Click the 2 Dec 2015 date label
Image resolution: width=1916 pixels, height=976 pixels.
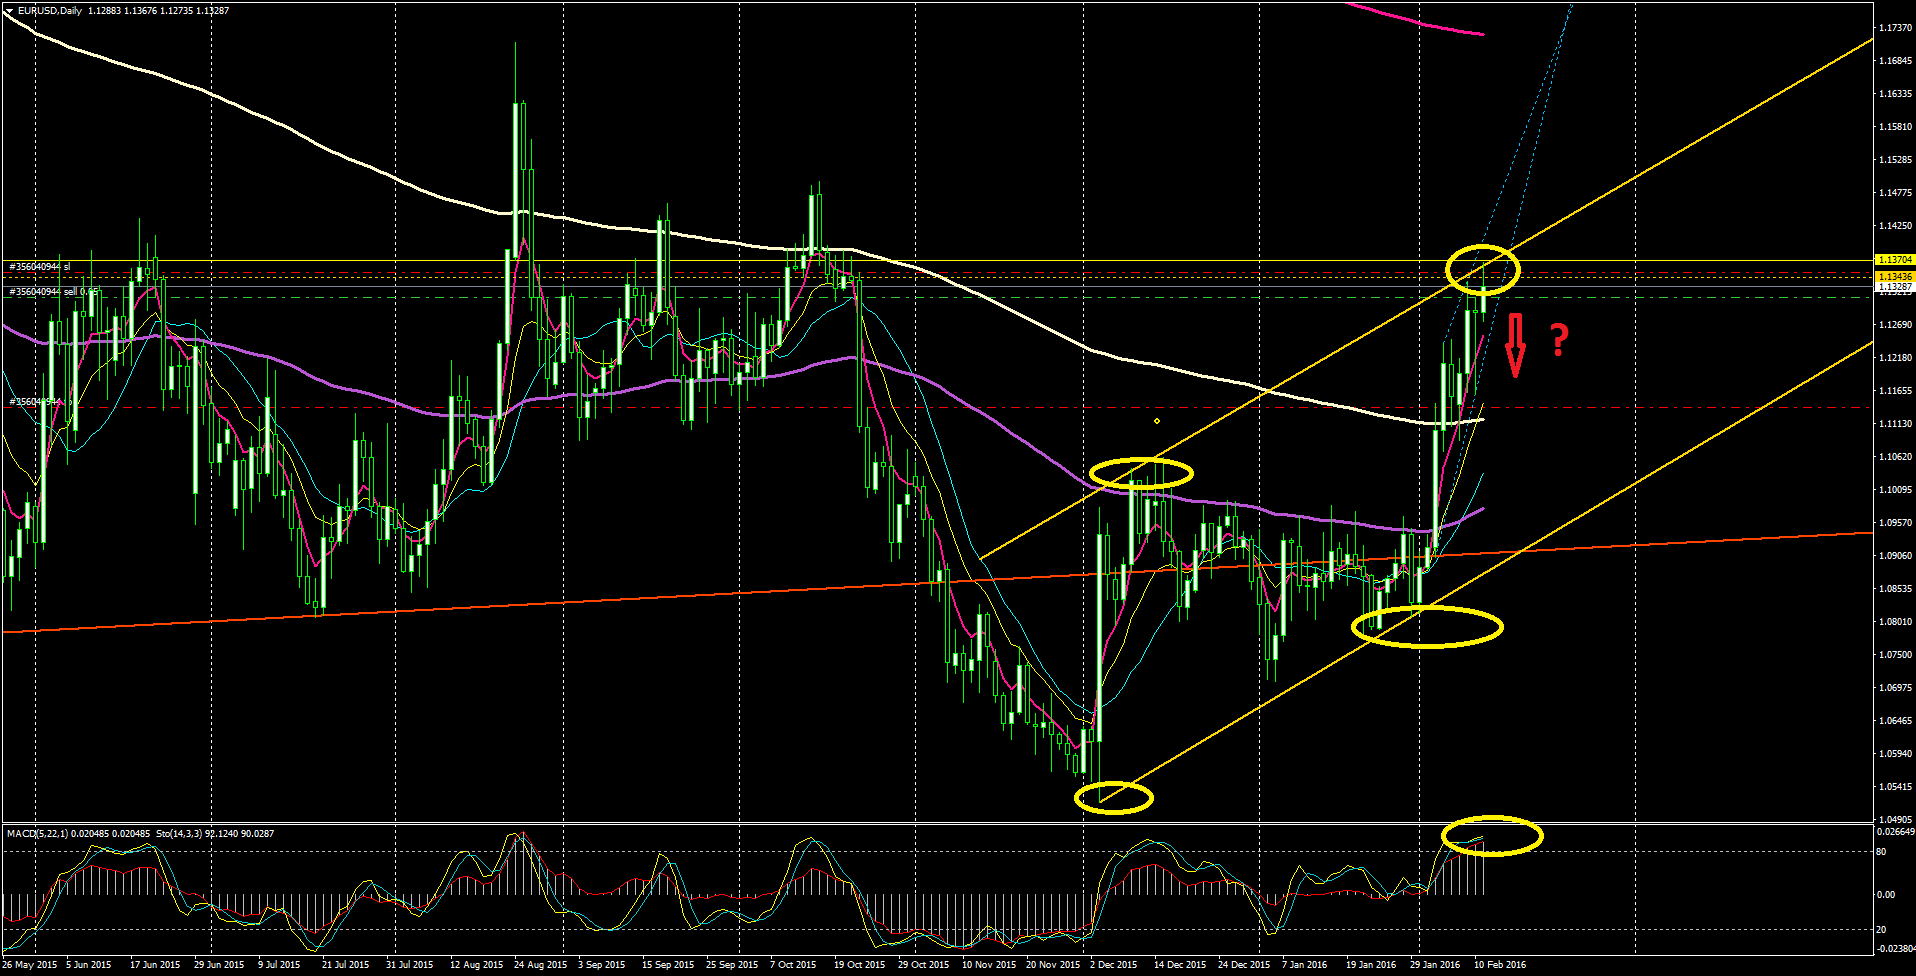pos(1113,965)
